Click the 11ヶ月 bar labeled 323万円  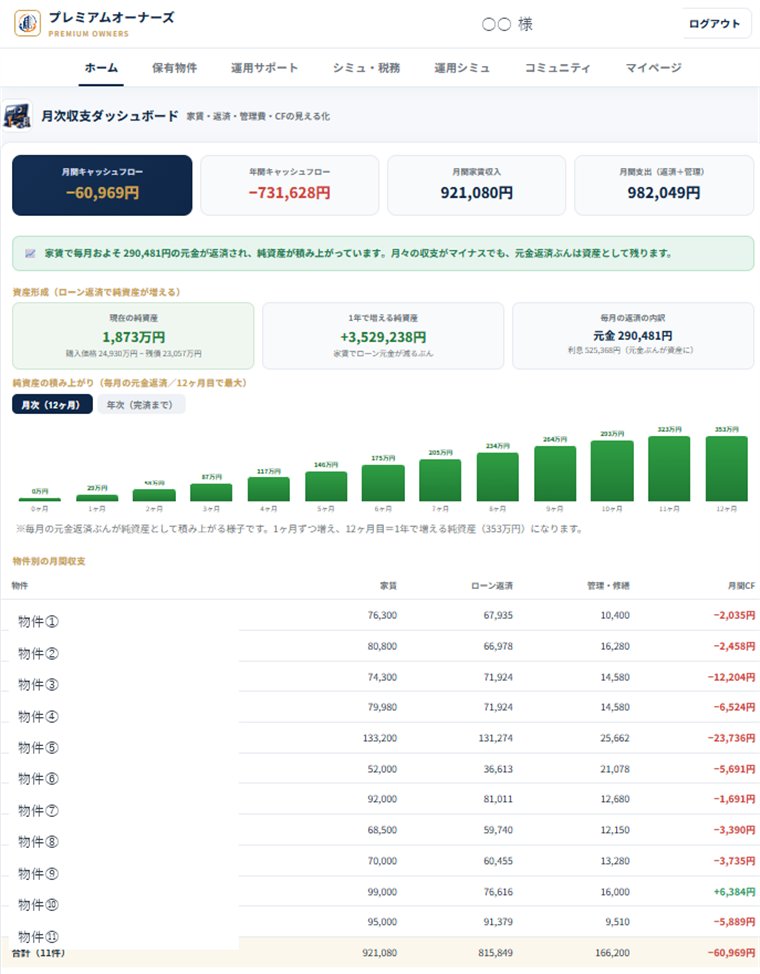(669, 468)
